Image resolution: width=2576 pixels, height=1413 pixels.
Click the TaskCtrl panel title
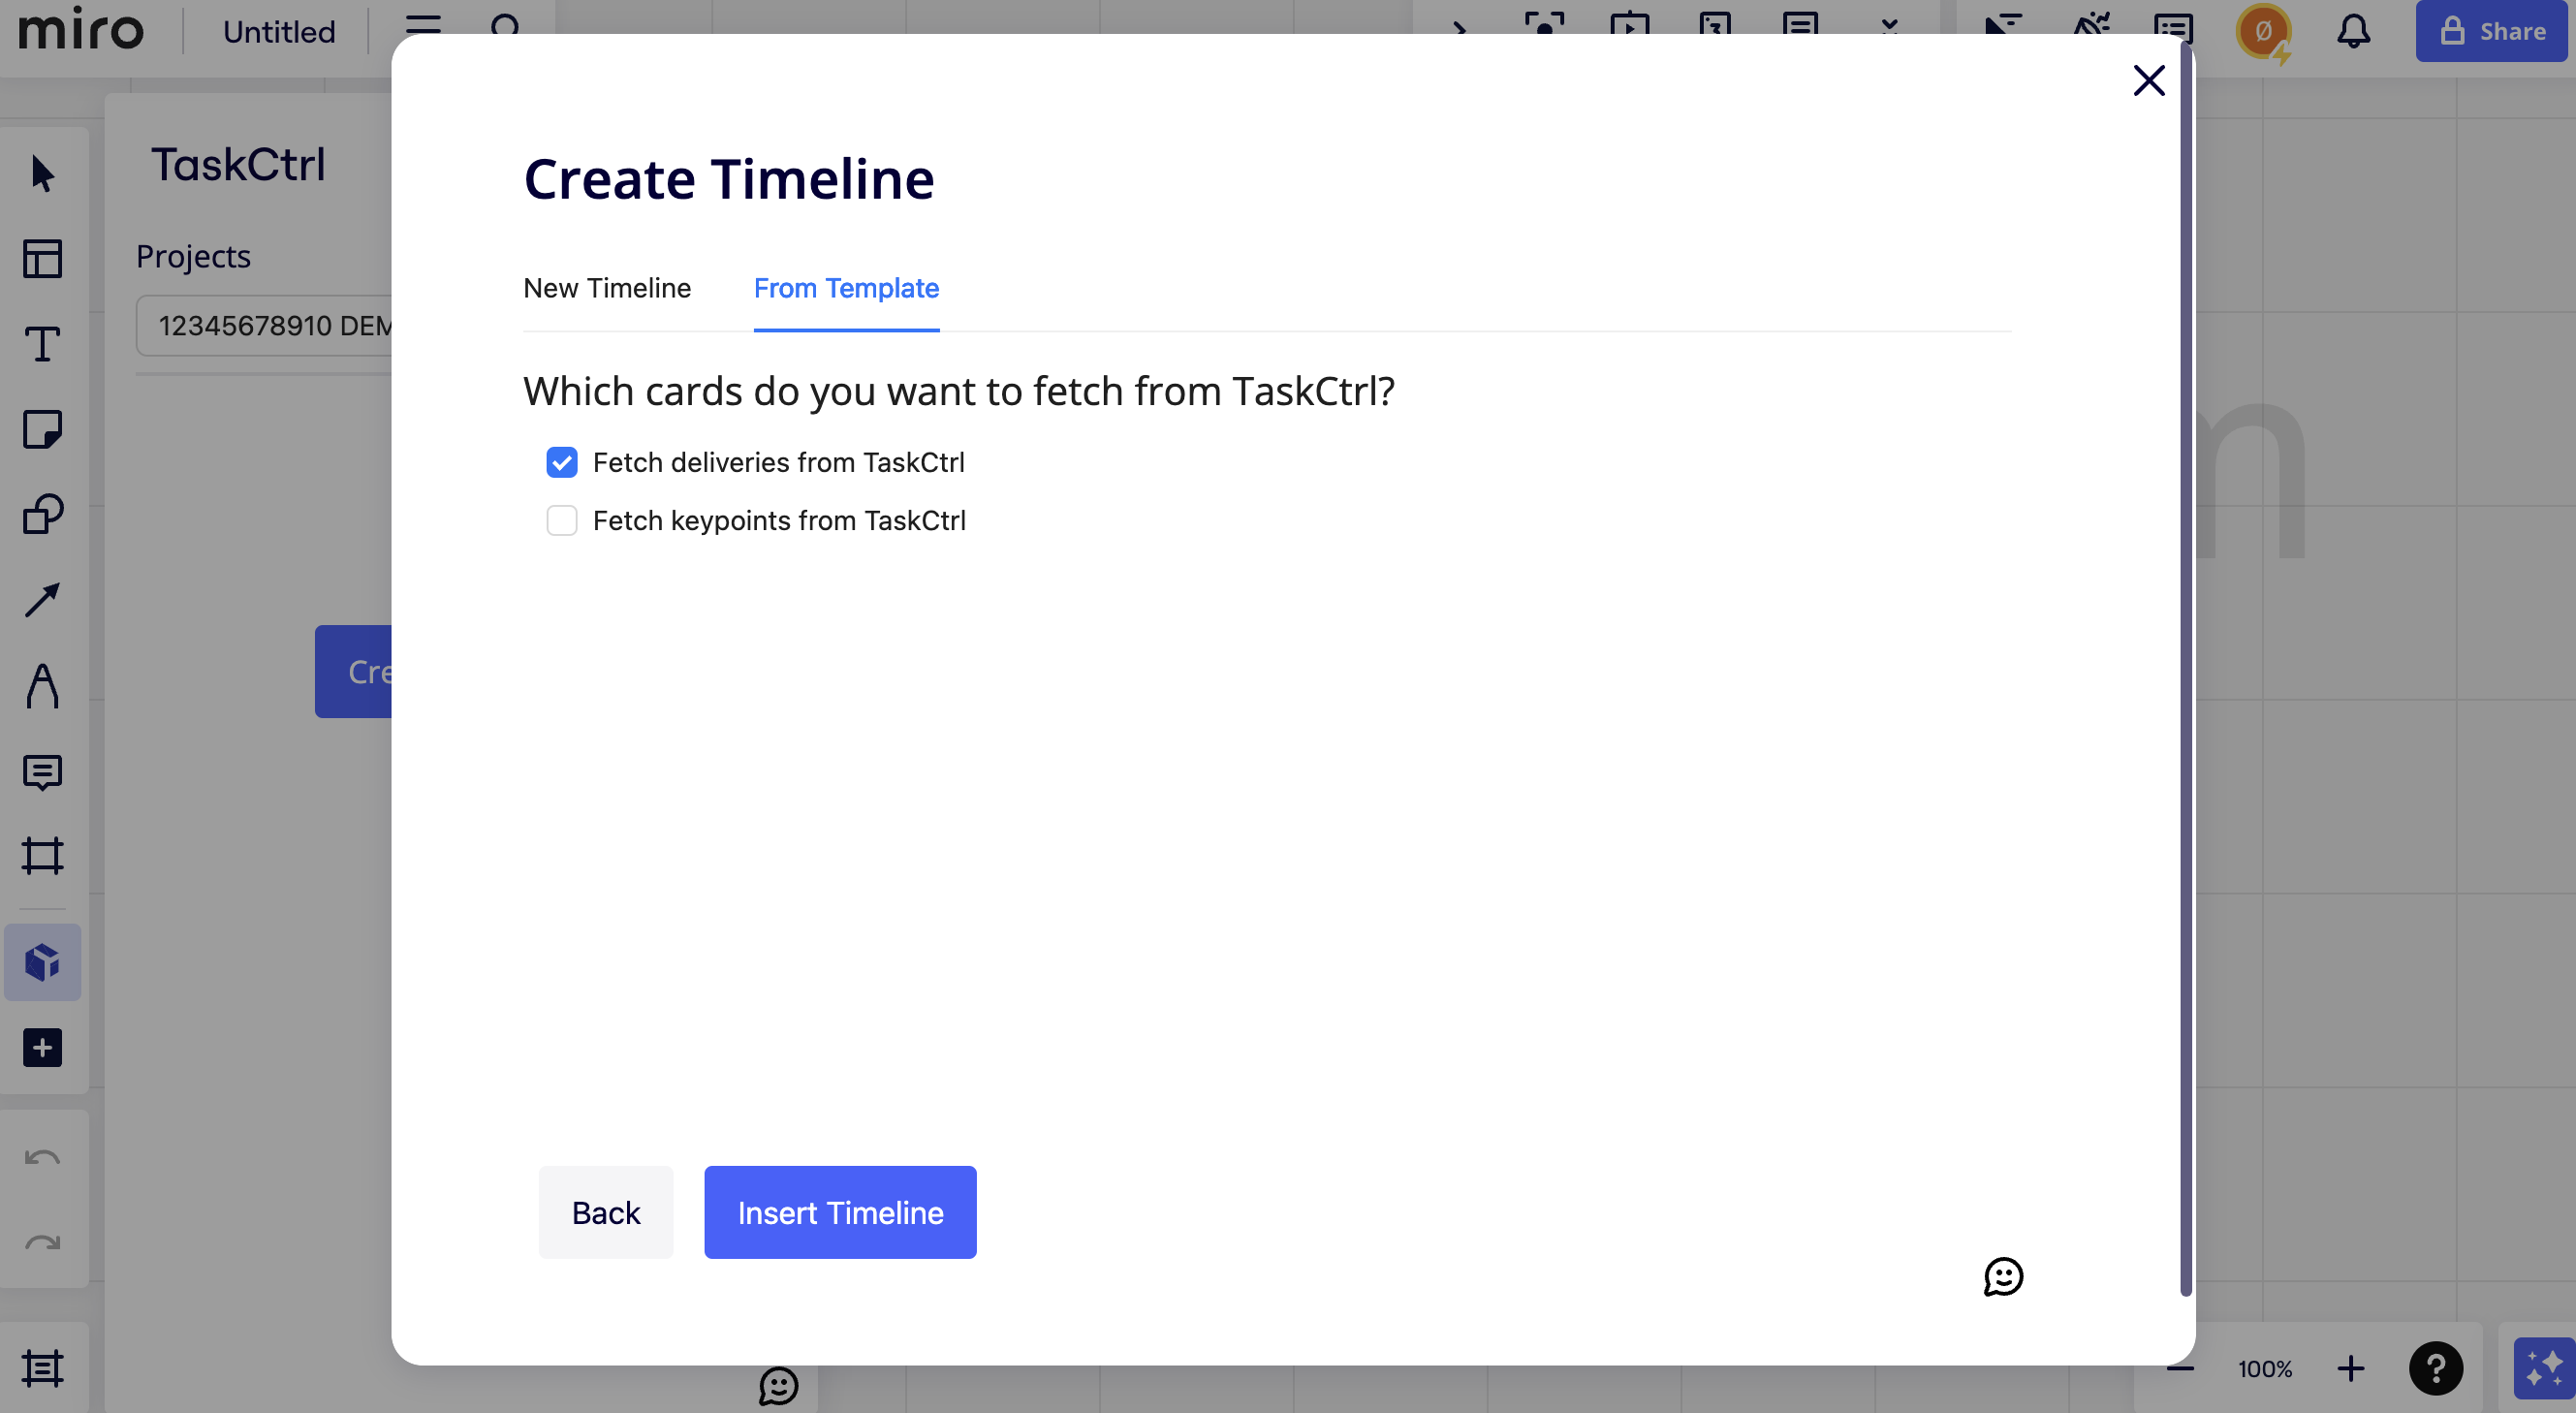point(238,164)
